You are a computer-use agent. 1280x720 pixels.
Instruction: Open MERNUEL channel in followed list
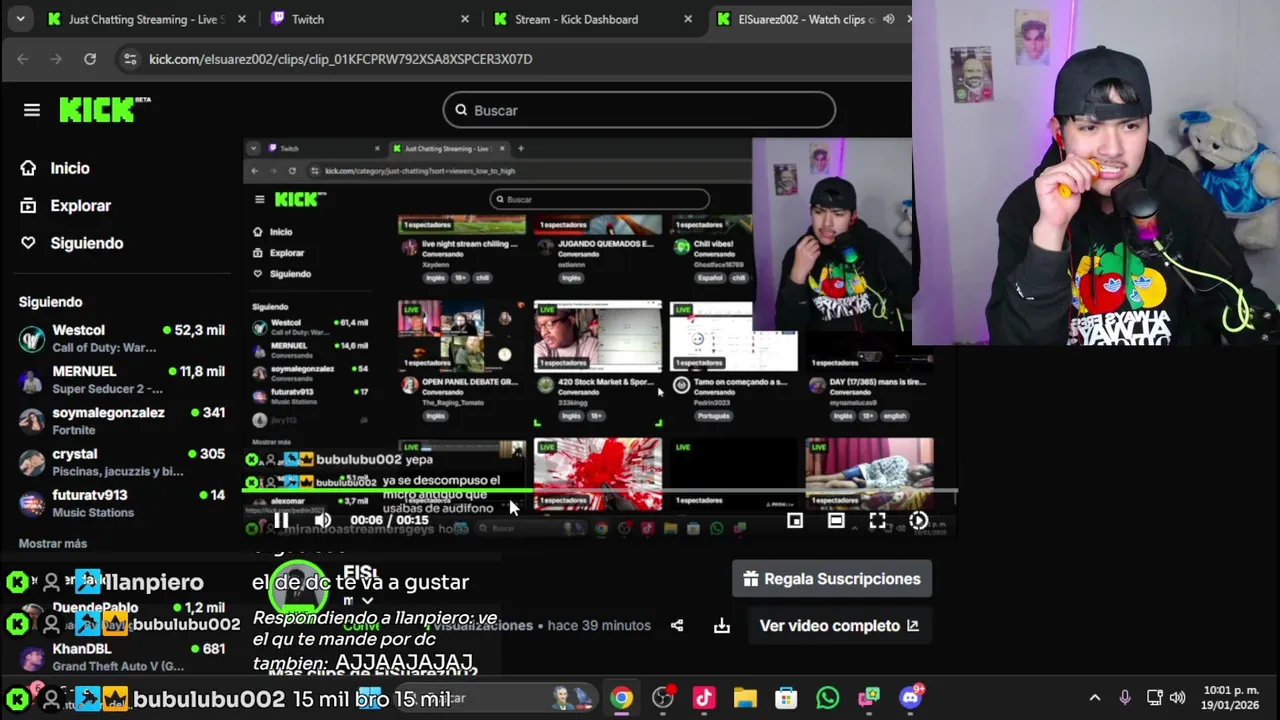point(122,379)
